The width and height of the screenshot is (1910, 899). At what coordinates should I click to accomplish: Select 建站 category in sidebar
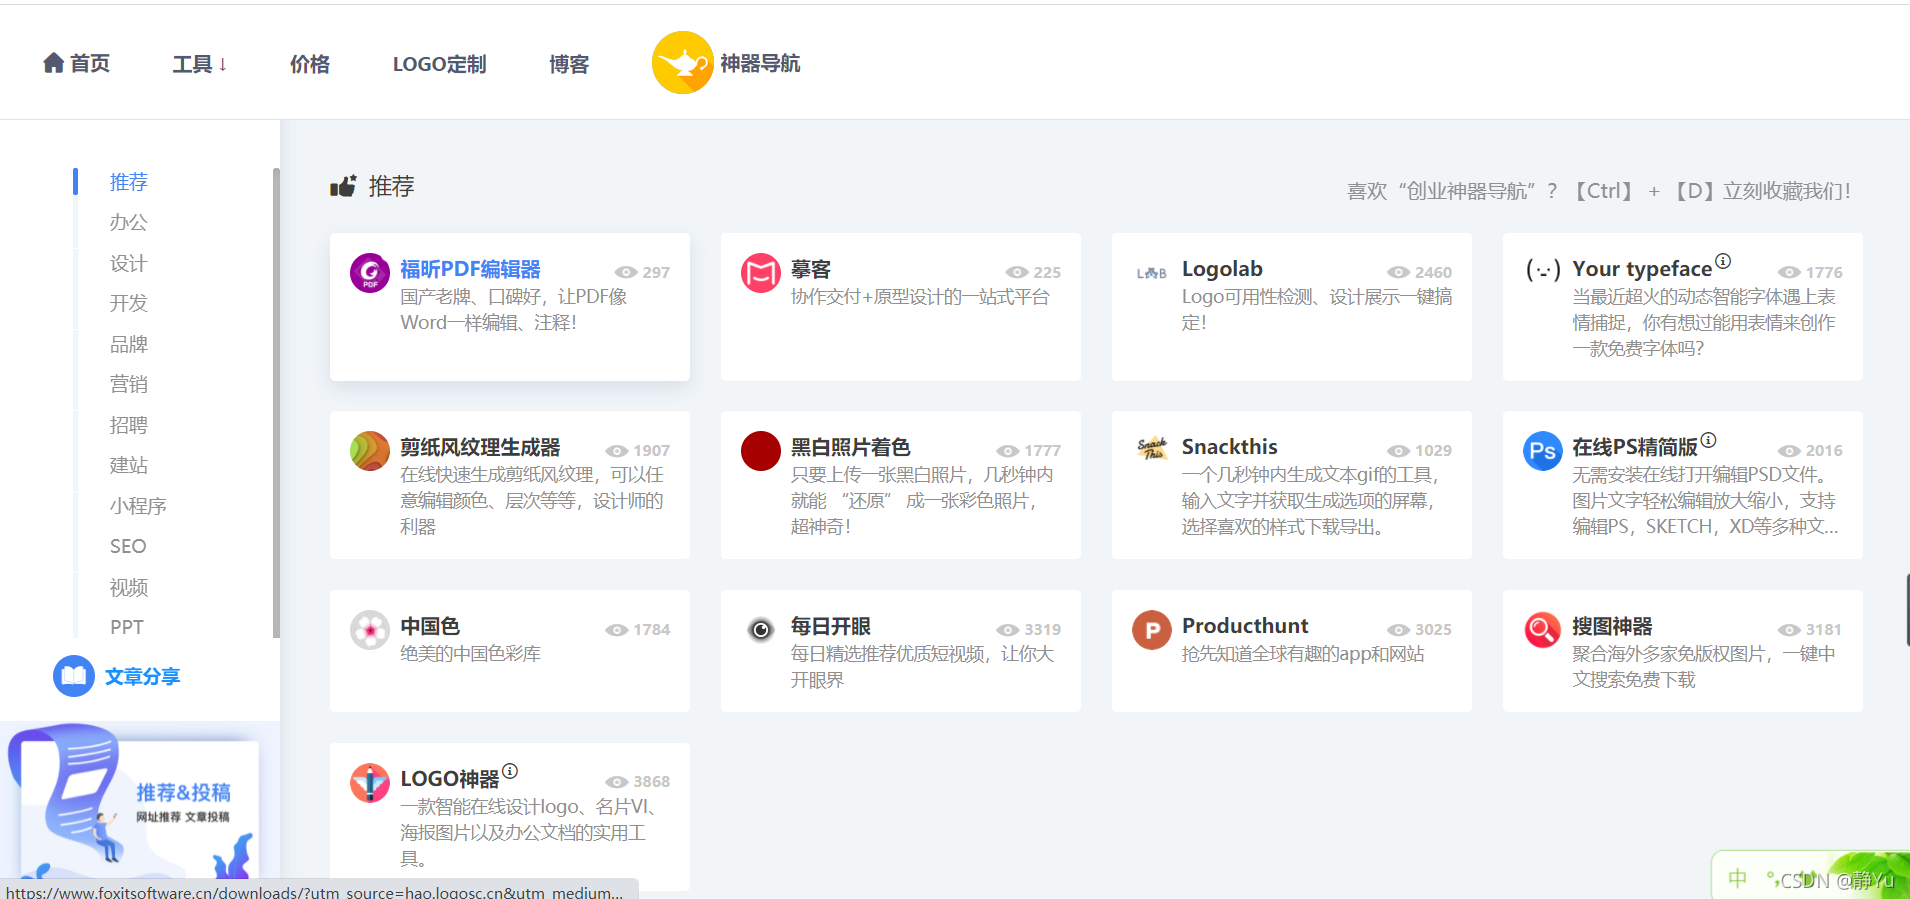pos(129,465)
